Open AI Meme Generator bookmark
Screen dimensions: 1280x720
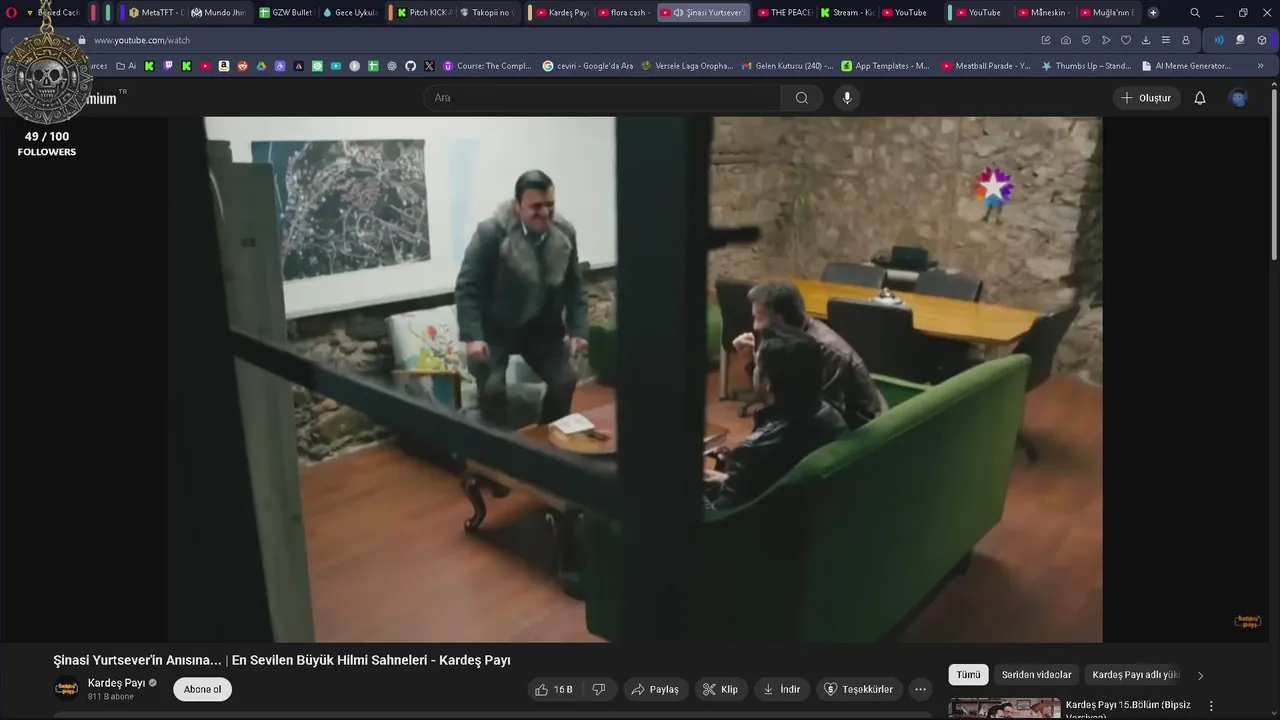pyautogui.click(x=1187, y=66)
